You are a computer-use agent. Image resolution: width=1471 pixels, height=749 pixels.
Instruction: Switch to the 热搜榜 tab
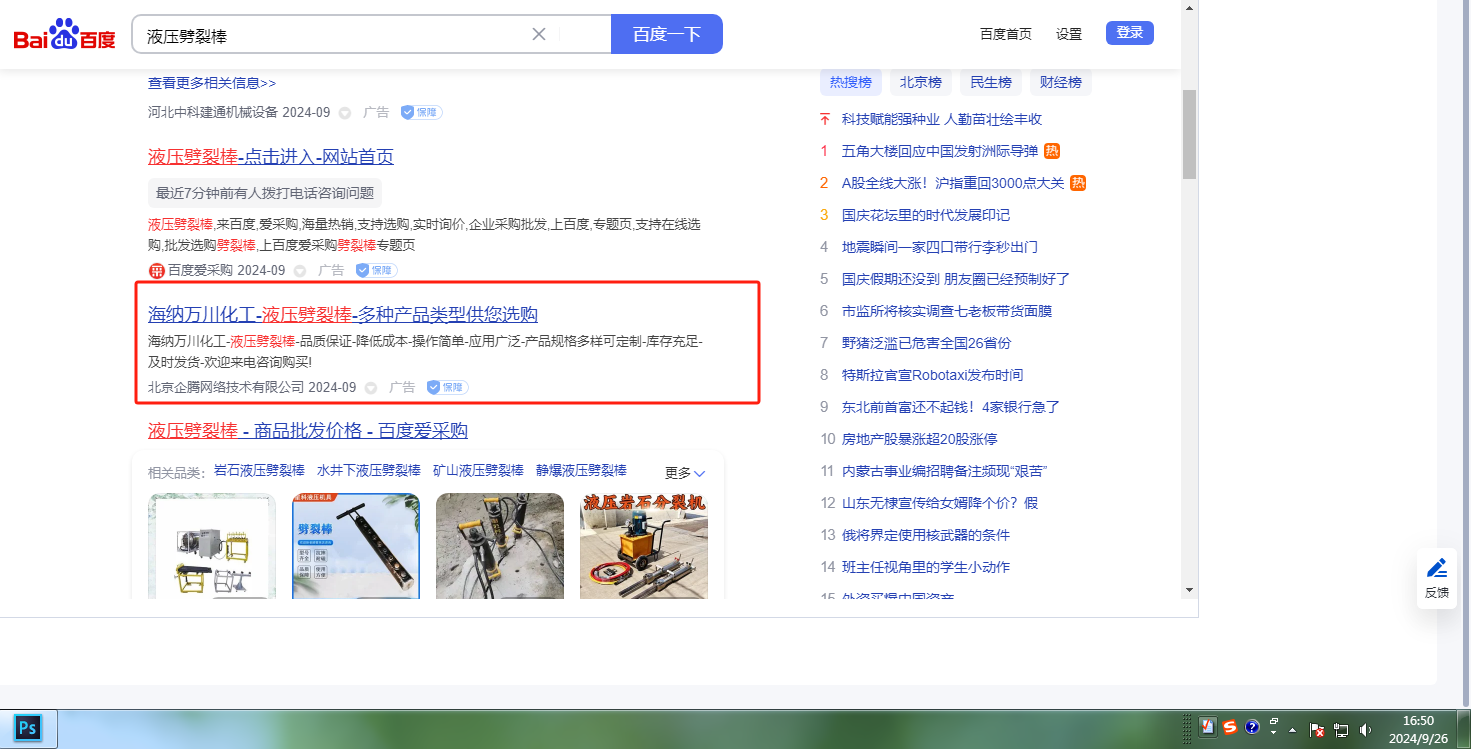[x=851, y=82]
